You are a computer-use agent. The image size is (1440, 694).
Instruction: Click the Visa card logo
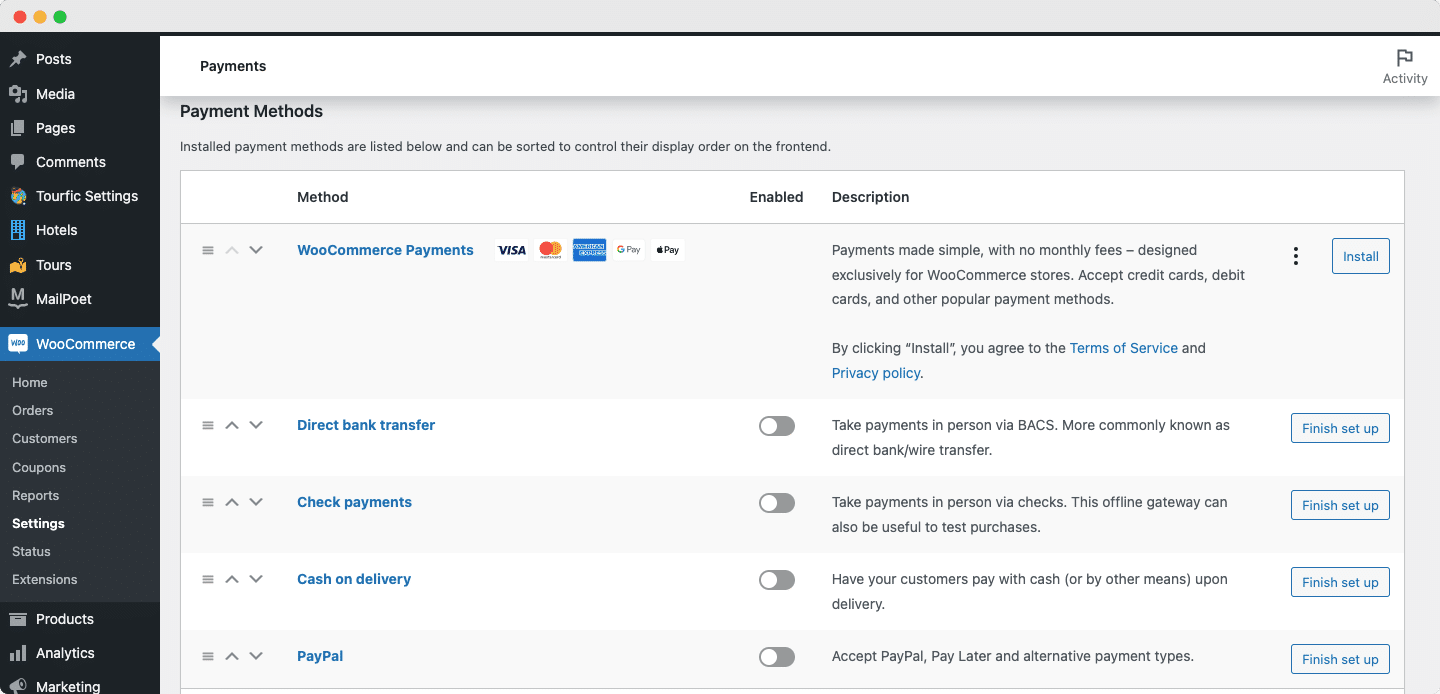point(512,250)
